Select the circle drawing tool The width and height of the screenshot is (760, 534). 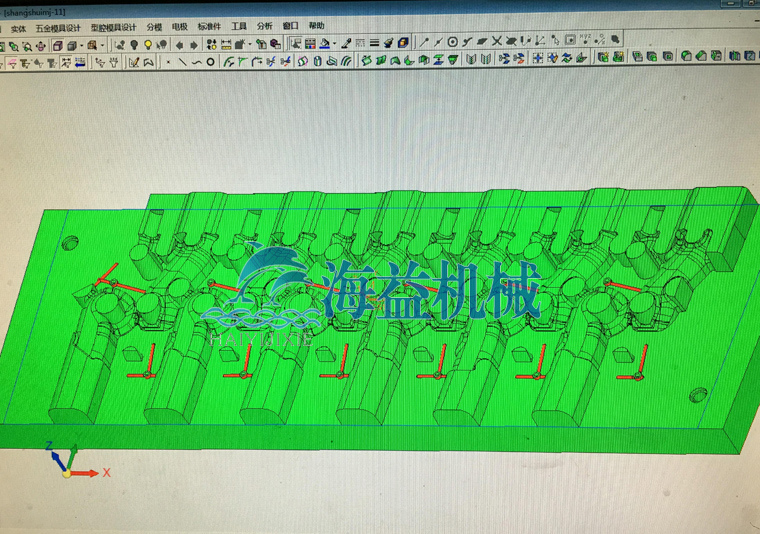point(210,62)
